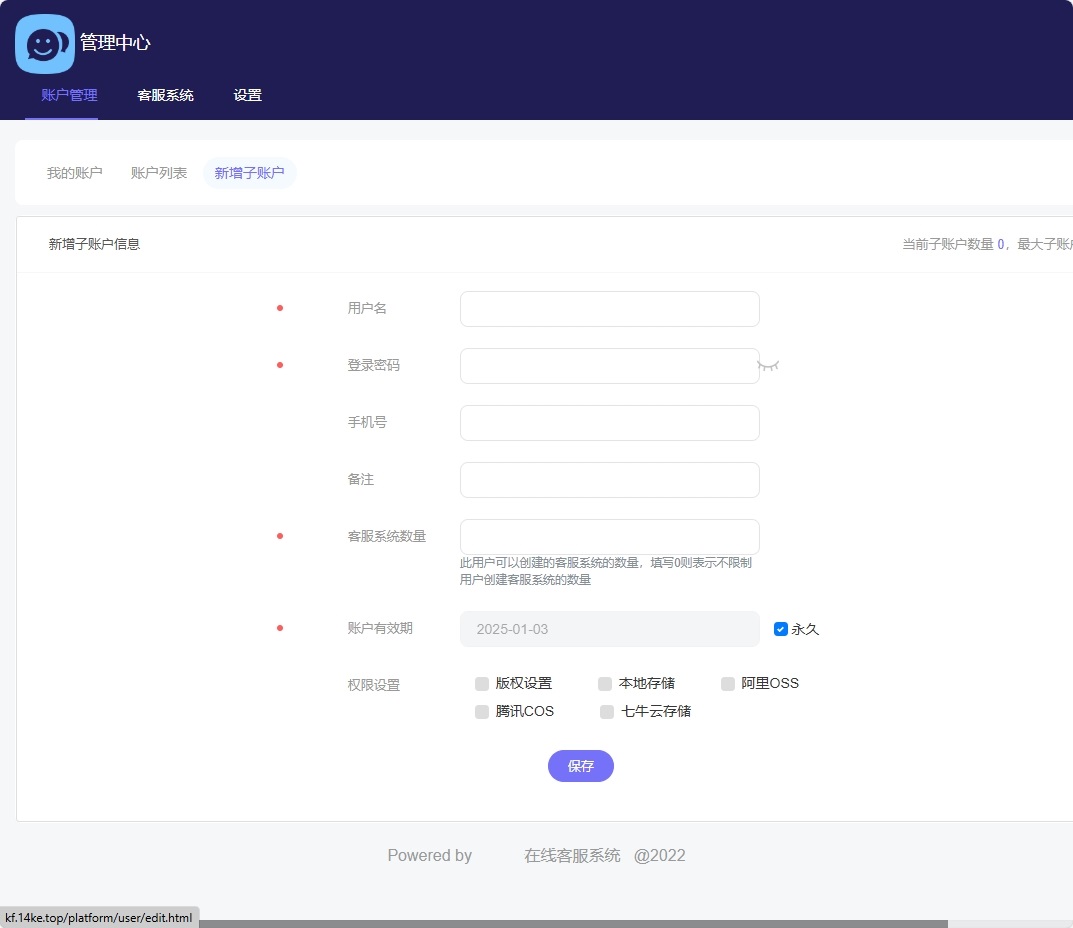The width and height of the screenshot is (1073, 928).
Task: Click the 当前子账户数量 0 text
Action: tap(953, 244)
